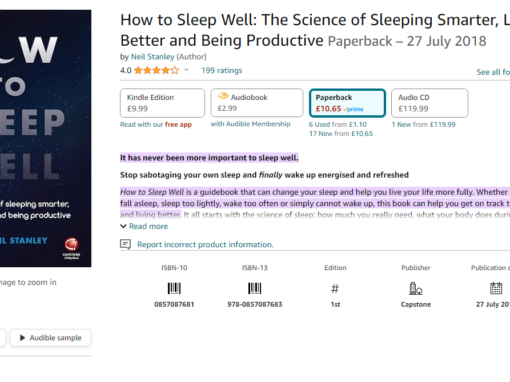This screenshot has width=510, height=382.
Task: Click the Publication date calendar icon
Action: click(x=496, y=288)
